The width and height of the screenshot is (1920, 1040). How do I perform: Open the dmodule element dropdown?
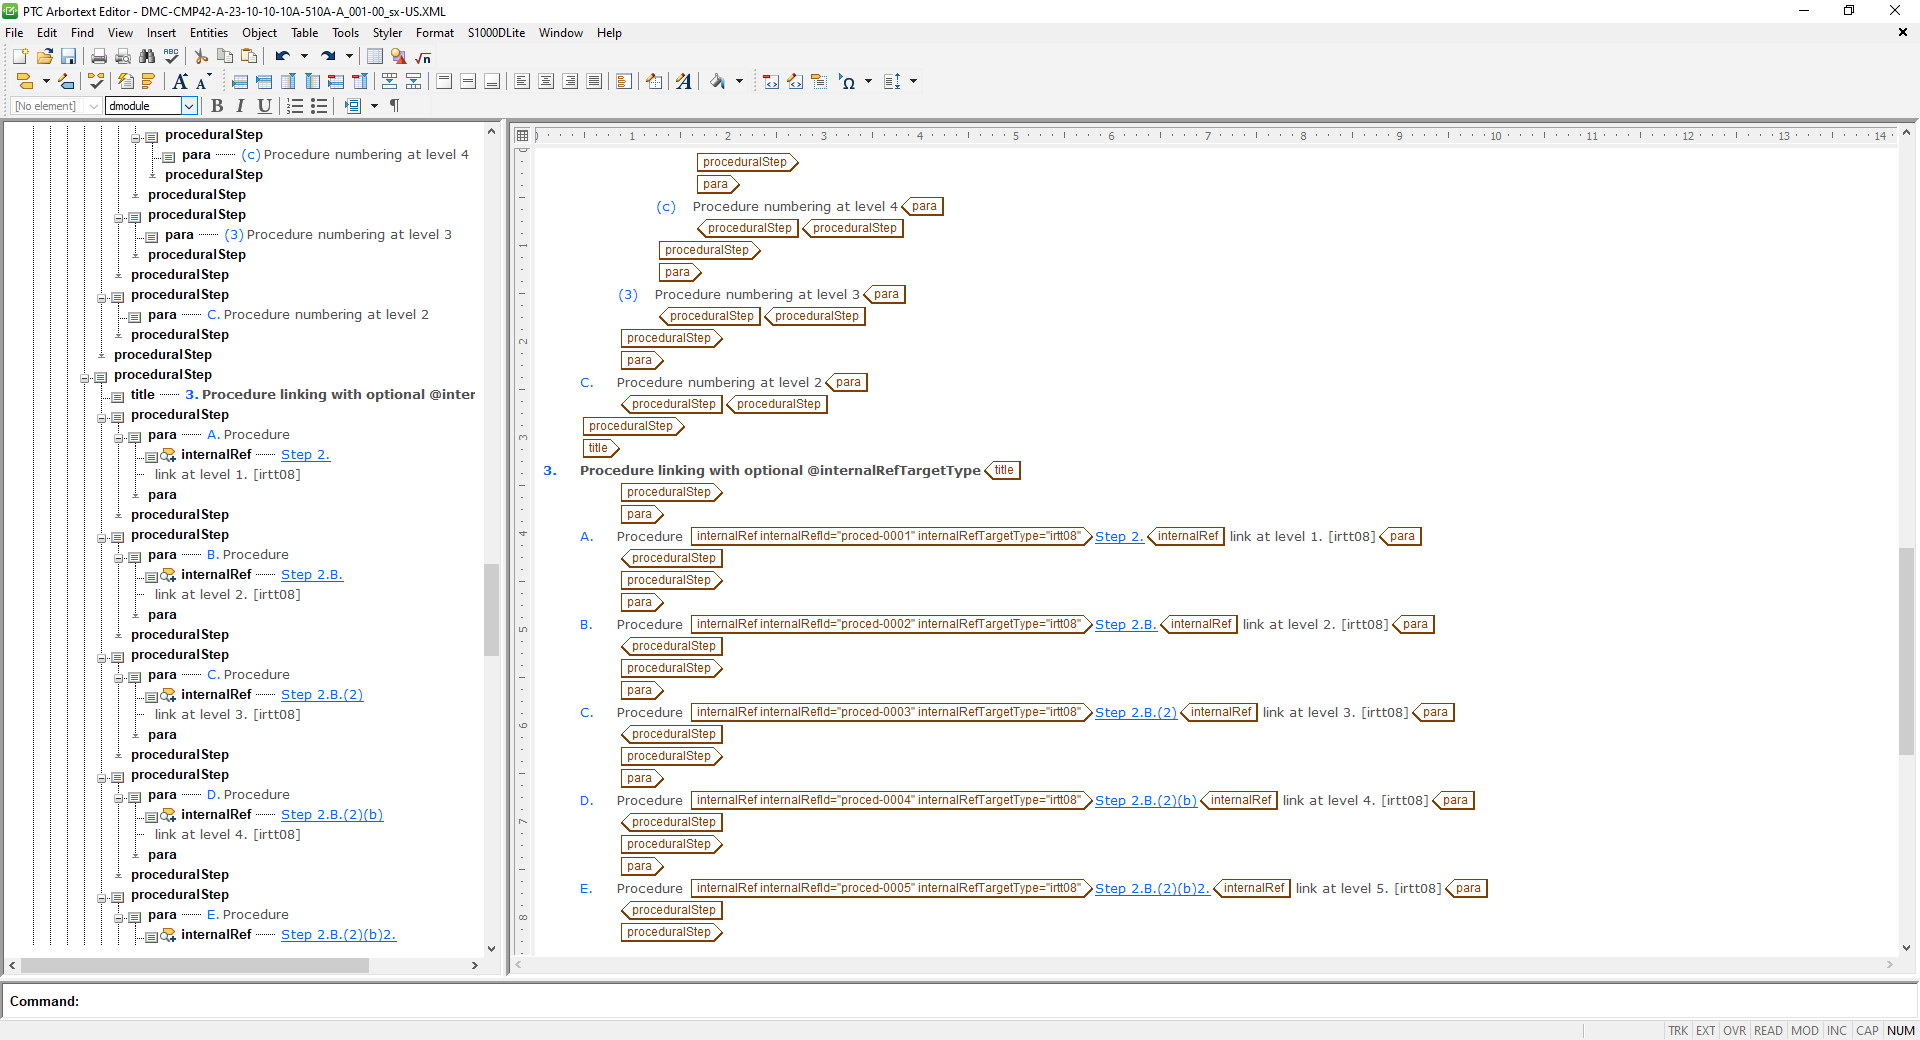pos(189,106)
